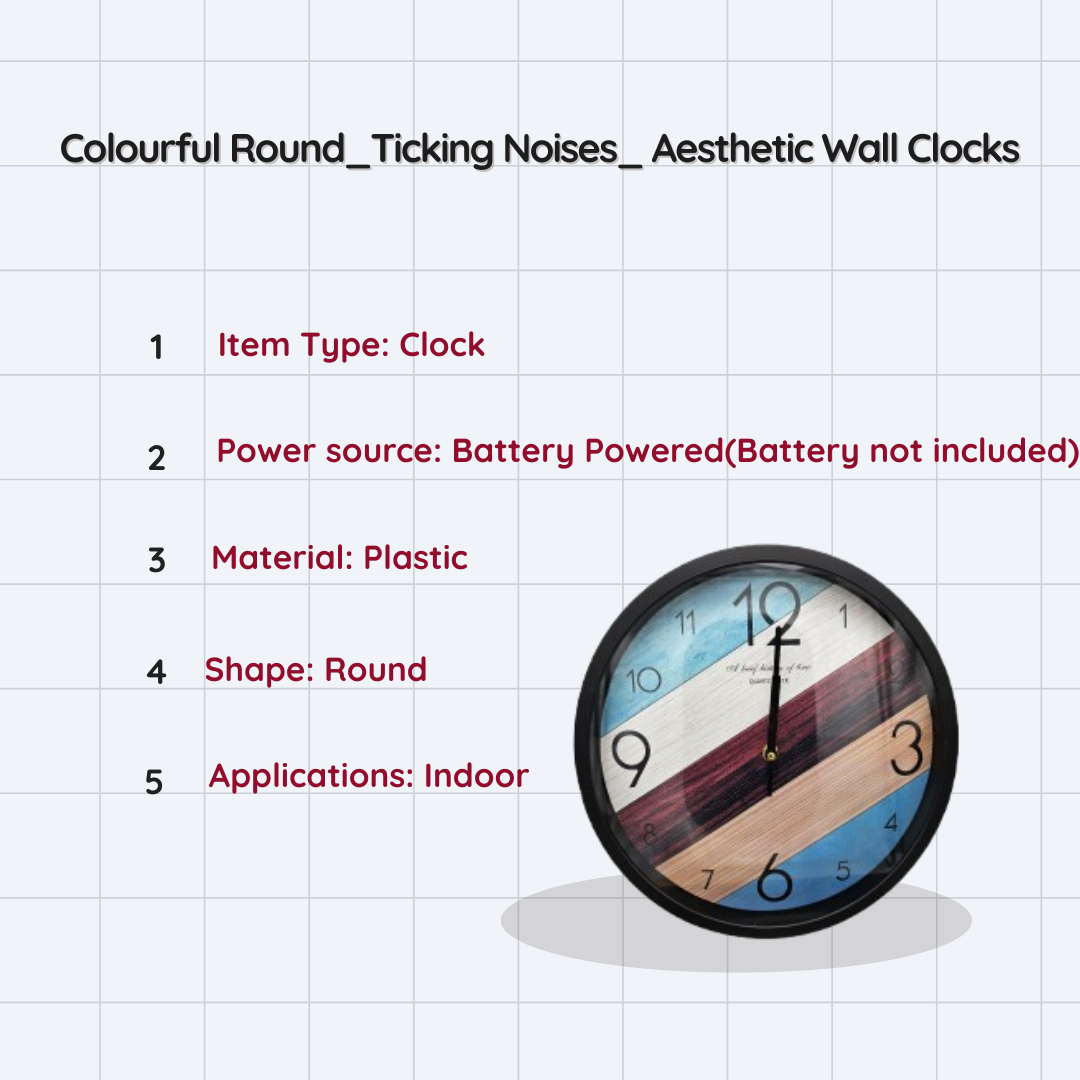Click the small 10 numeral on the clock
This screenshot has height=1080, width=1080.
coord(643,681)
